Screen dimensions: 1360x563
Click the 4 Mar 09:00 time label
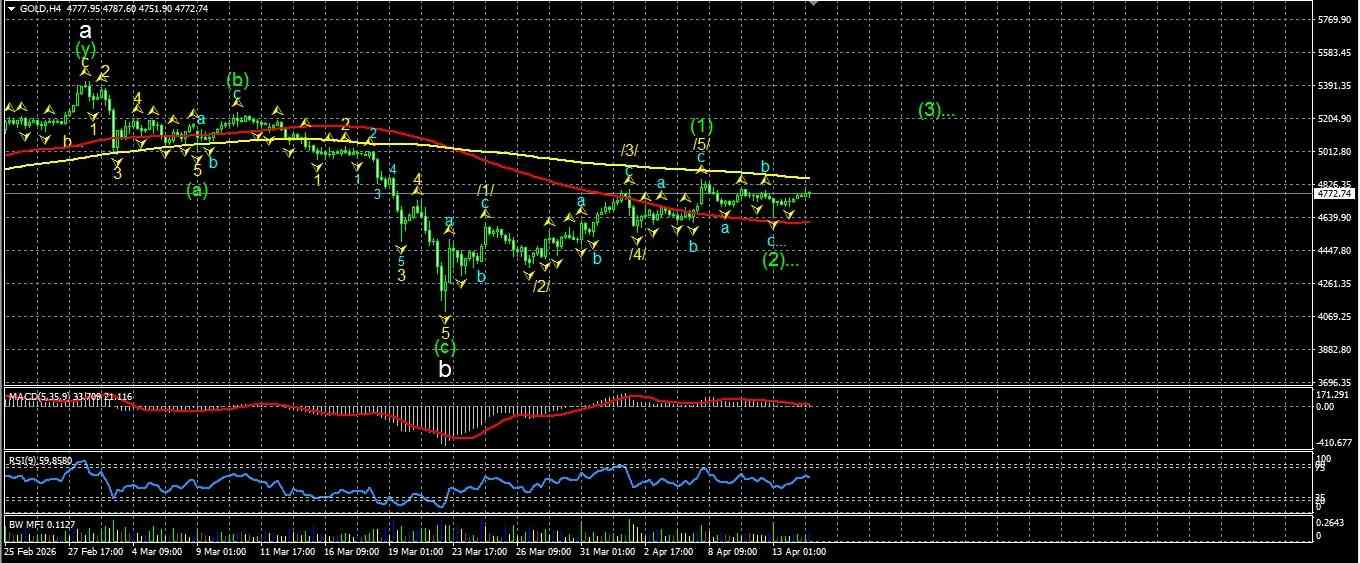(x=159, y=550)
